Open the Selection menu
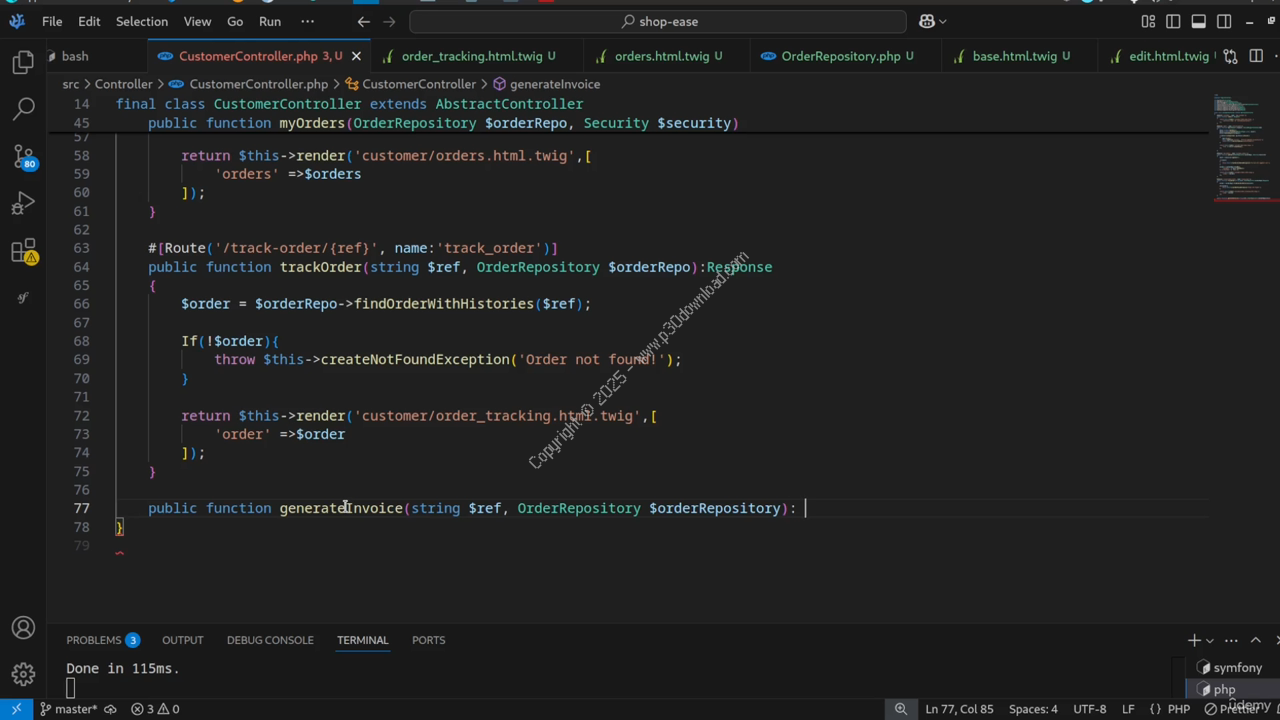 (142, 21)
